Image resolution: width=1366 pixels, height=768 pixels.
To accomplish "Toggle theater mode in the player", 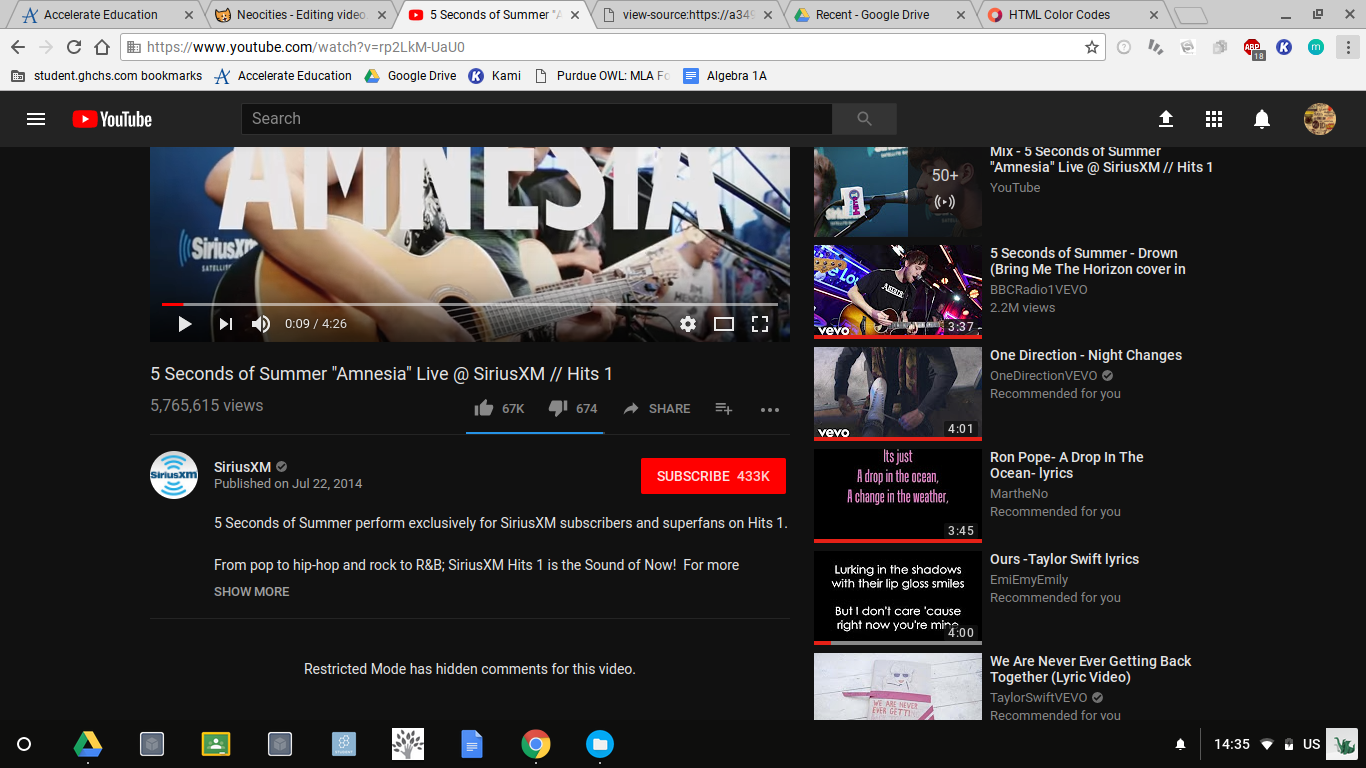I will point(724,324).
